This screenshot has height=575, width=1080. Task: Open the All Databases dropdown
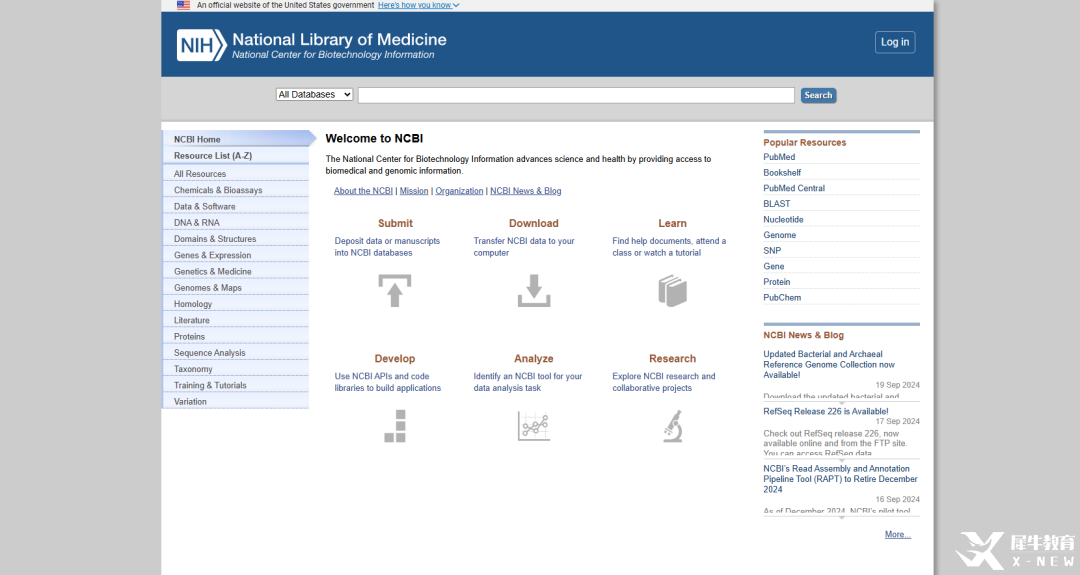(x=315, y=95)
